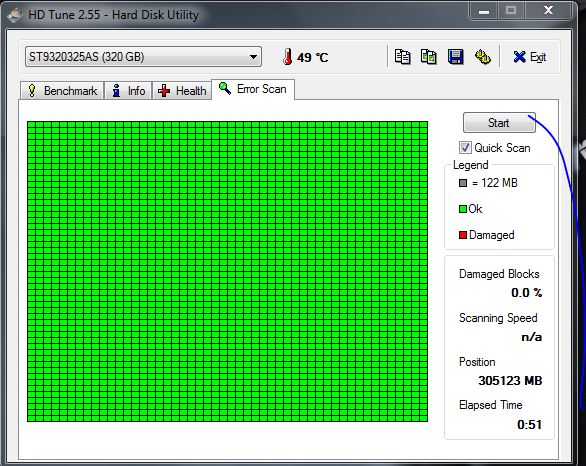Open the Info tab
Screen dimensions: 586x466
coord(128,90)
